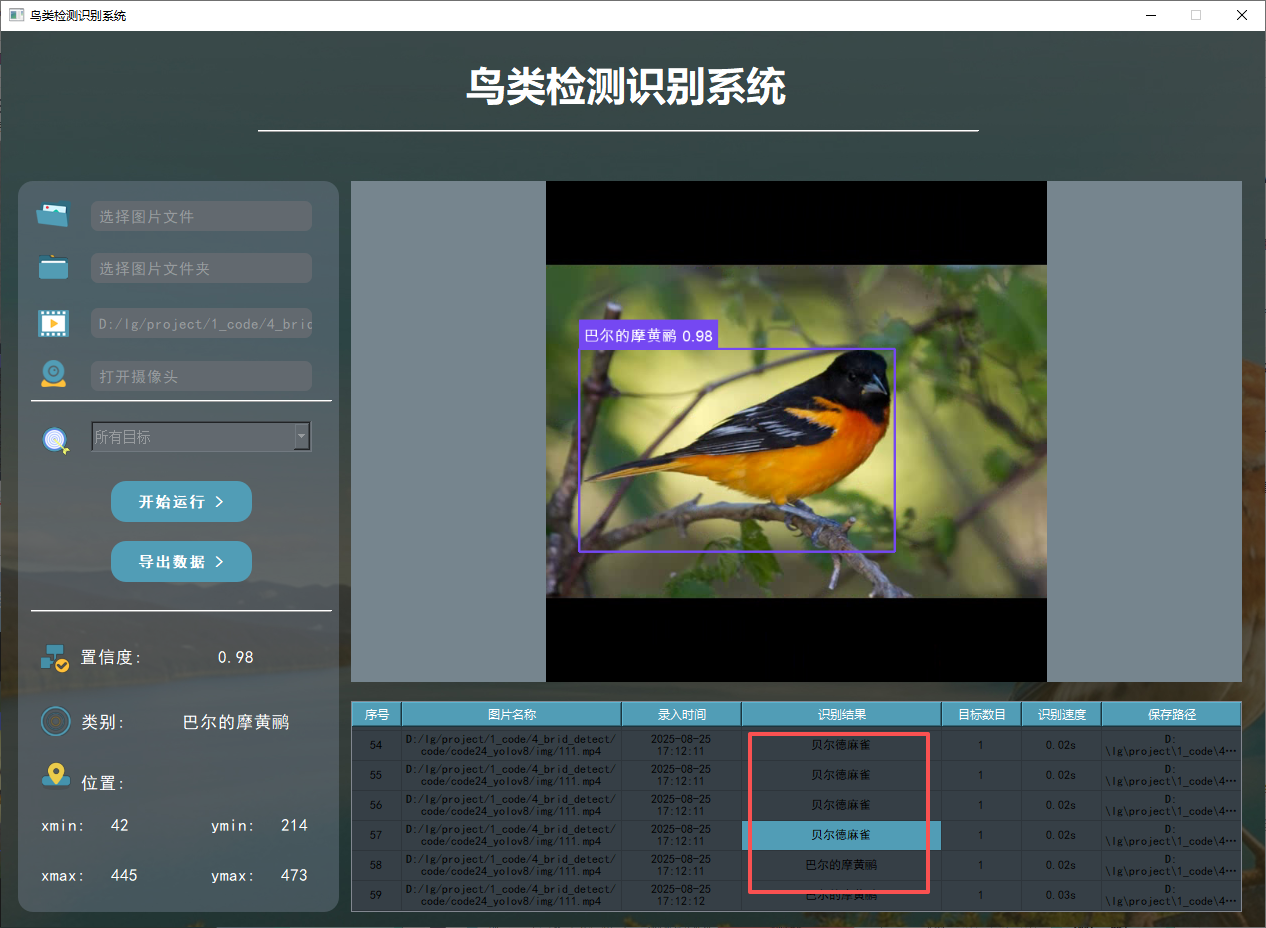Image resolution: width=1266 pixels, height=928 pixels.
Task: Click the confidence value 0.98
Action: 236,657
